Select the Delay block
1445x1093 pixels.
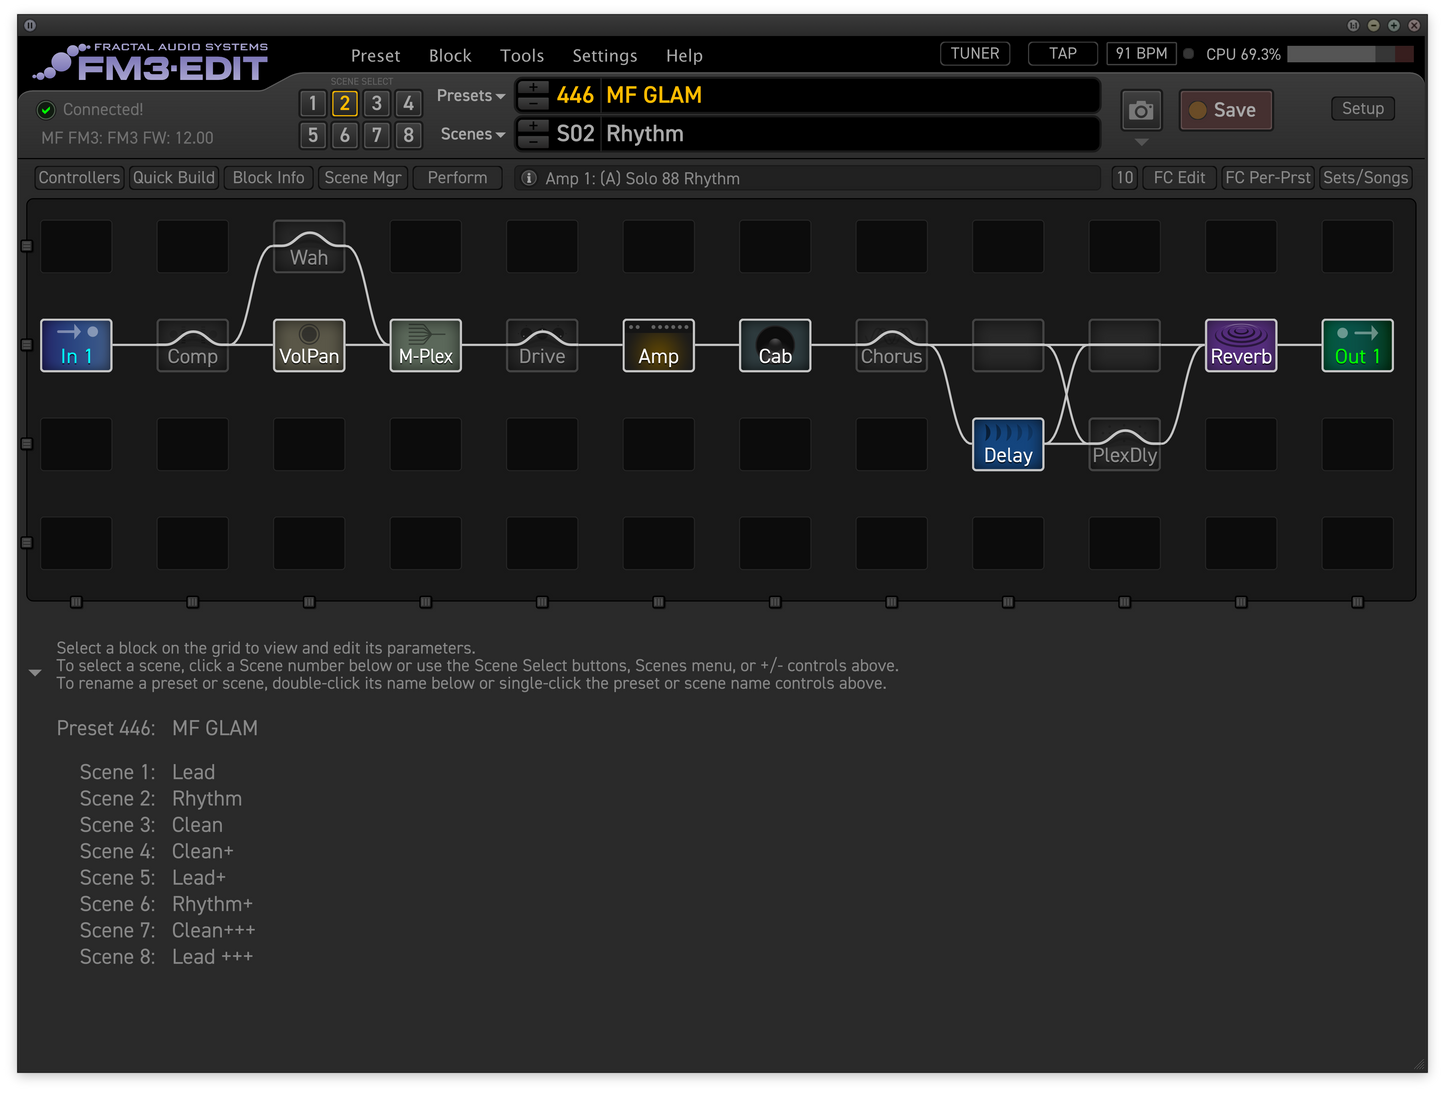point(1008,444)
